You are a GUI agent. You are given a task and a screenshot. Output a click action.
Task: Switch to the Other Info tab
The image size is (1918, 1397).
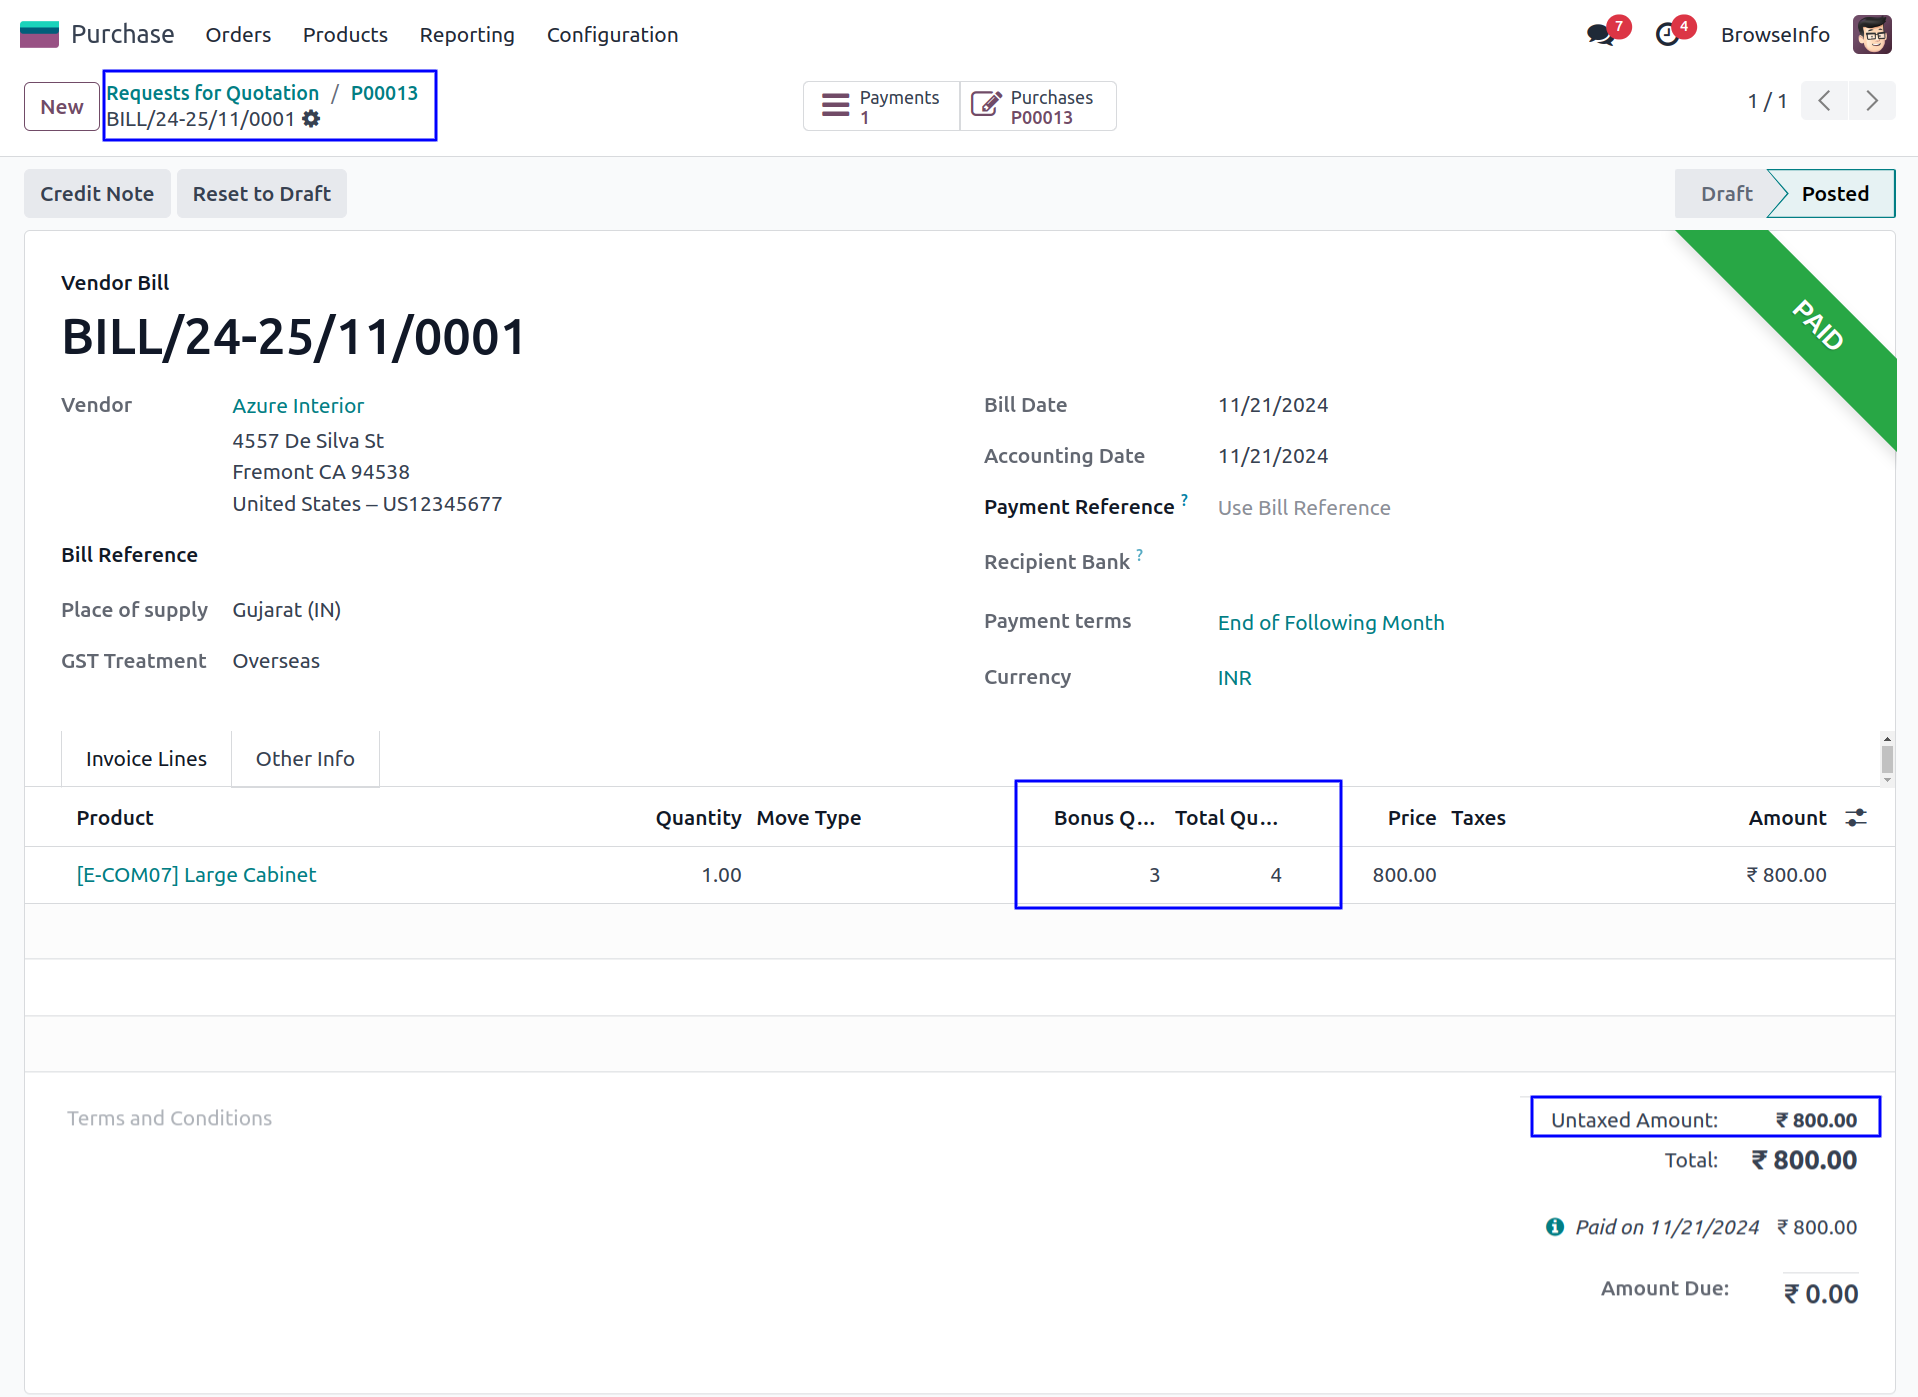[305, 759]
